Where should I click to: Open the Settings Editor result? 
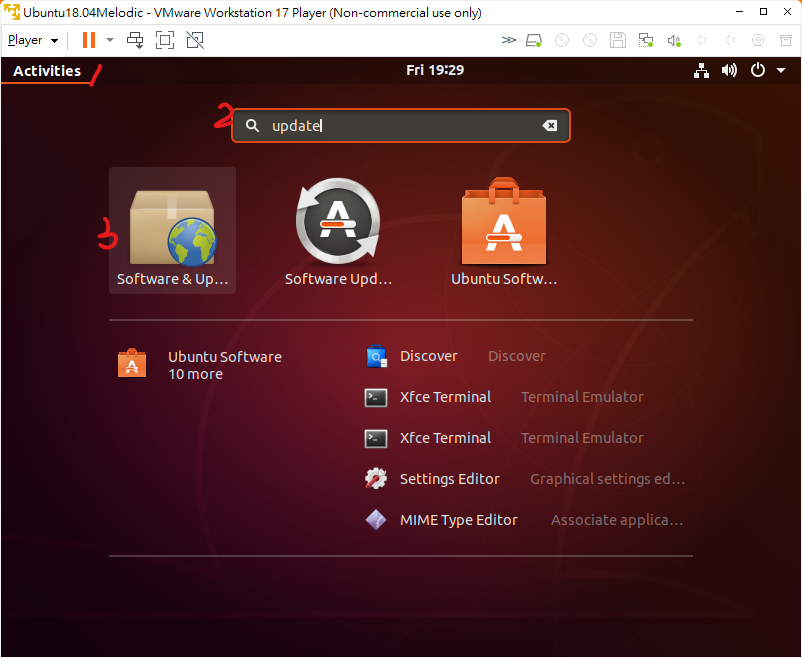pos(524,479)
